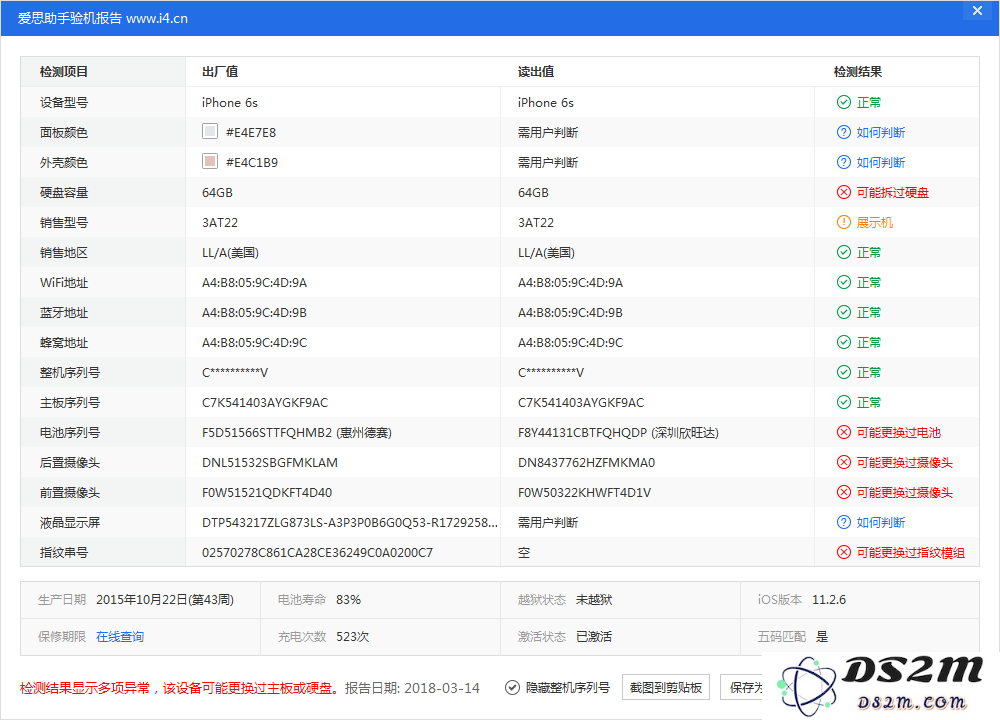Click the 读出值 column header
1000x720 pixels.
[536, 71]
